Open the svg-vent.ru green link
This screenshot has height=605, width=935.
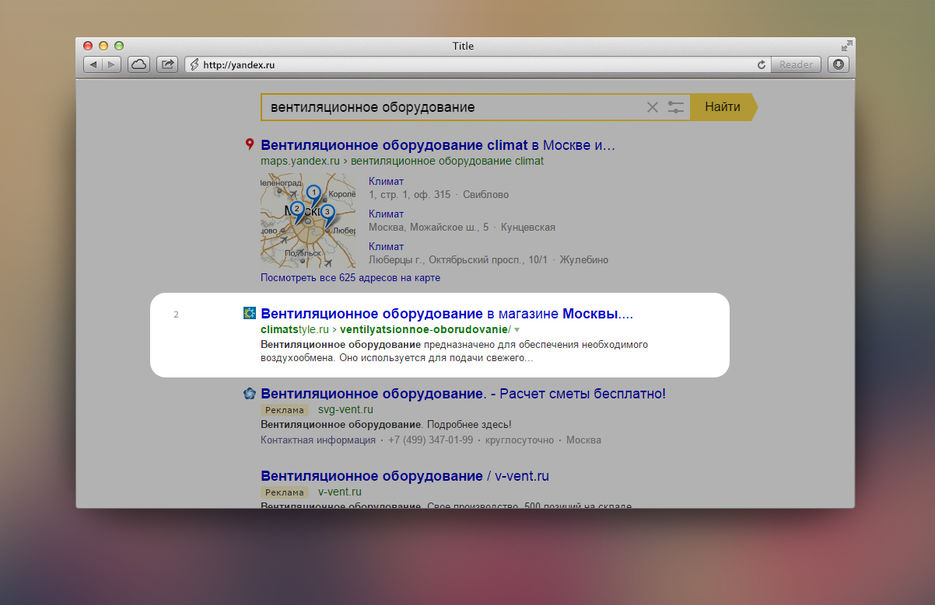345,409
